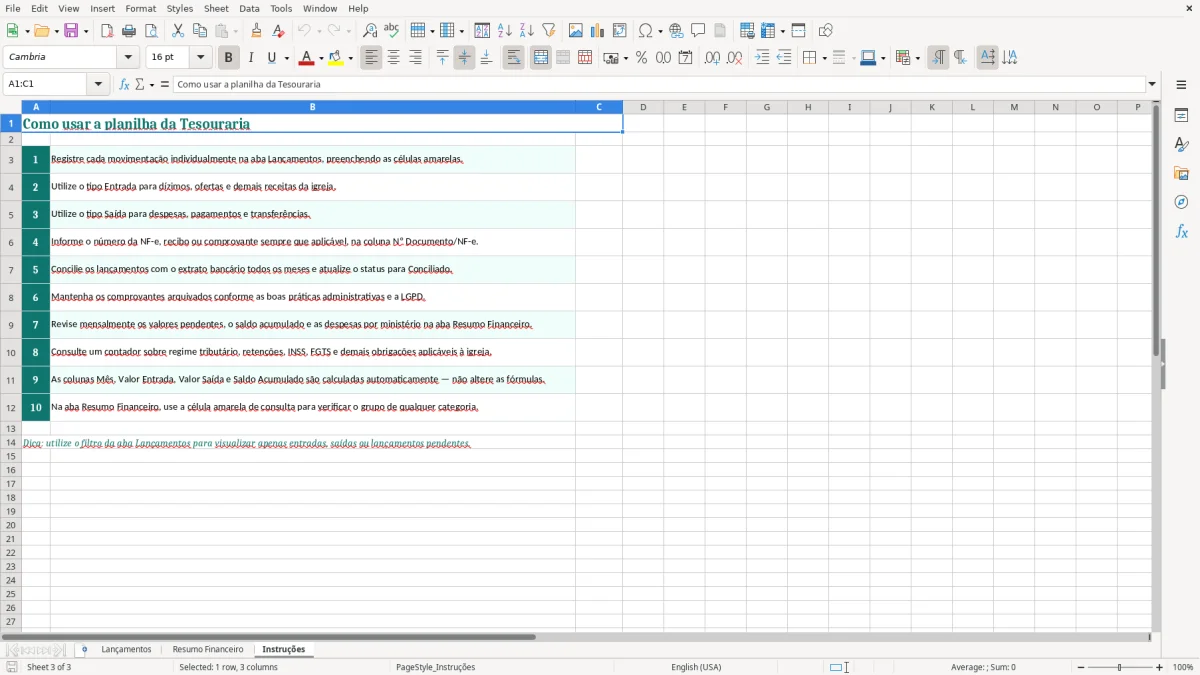Switch to Resumo Financeiro sheet tab
The height and width of the screenshot is (675, 1200).
point(208,649)
